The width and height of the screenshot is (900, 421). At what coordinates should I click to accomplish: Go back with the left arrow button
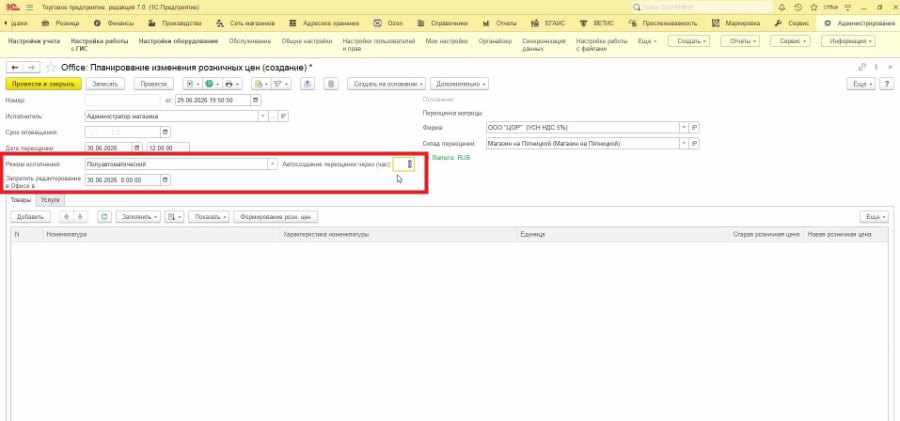pyautogui.click(x=15, y=67)
